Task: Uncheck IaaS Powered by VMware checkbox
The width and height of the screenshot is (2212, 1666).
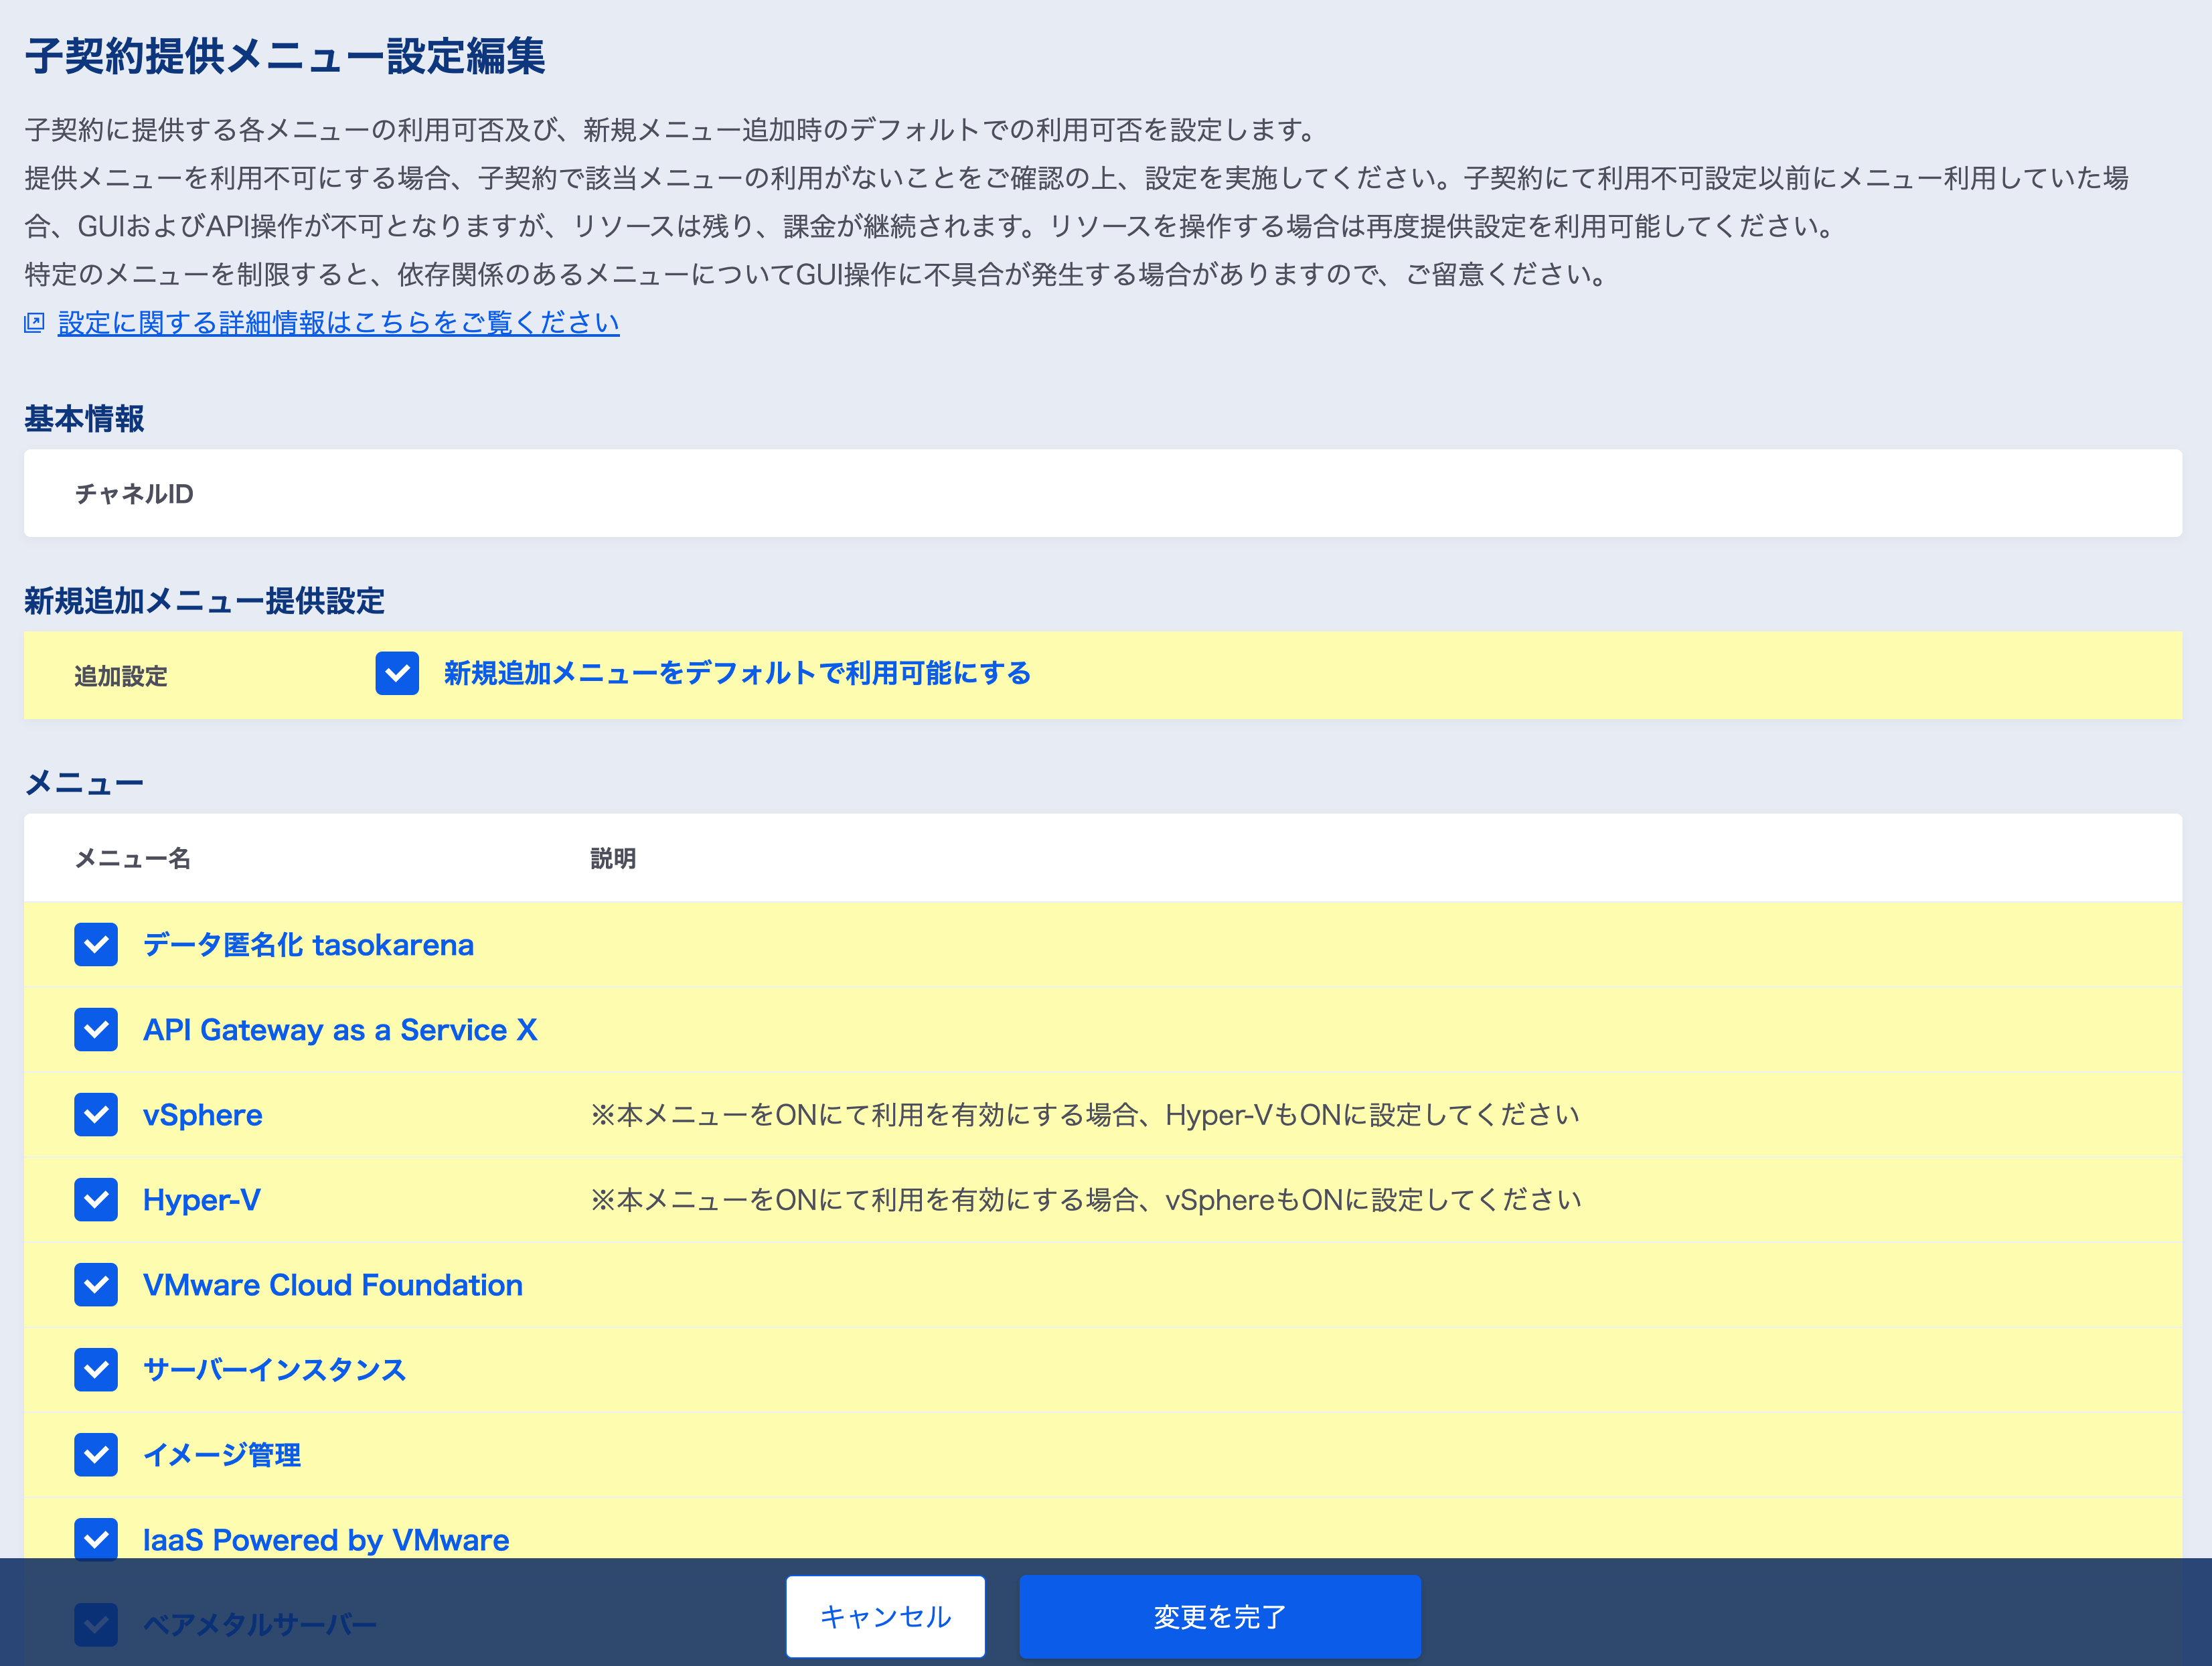Action: coord(96,1539)
